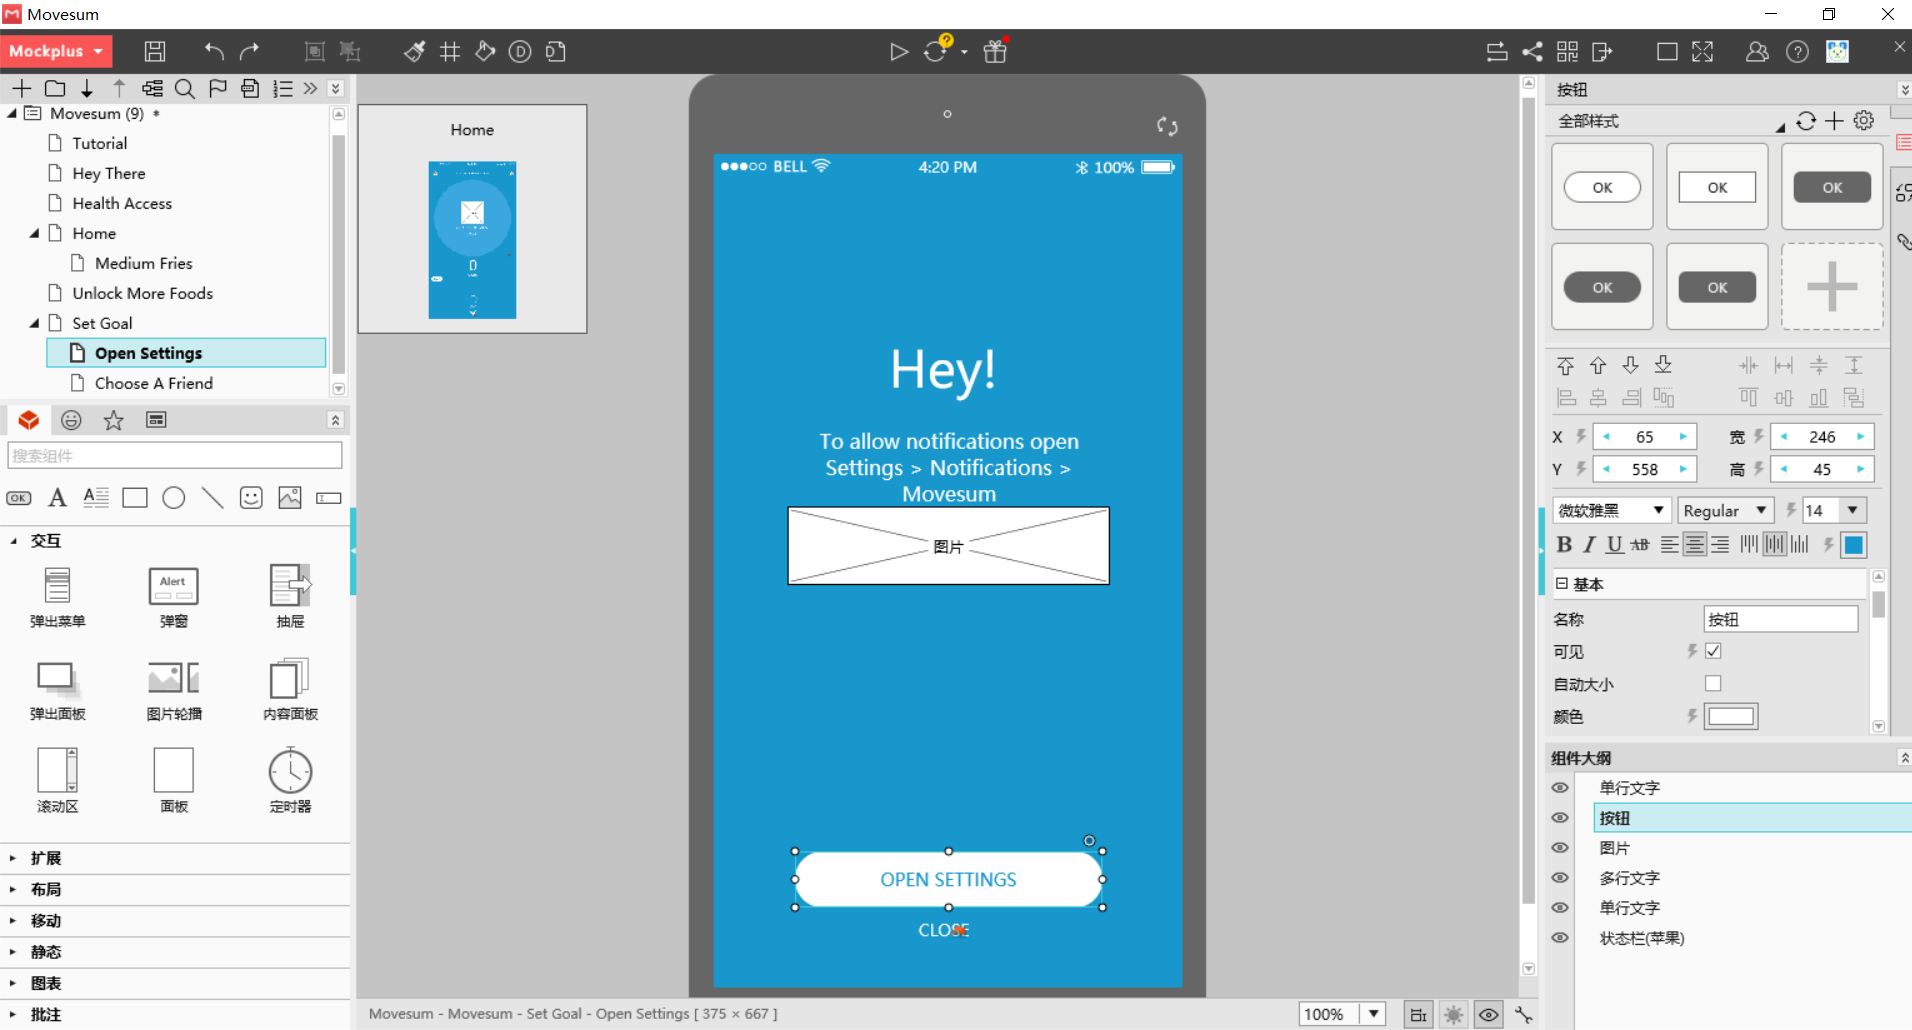Open the gift box icon

[x=995, y=52]
